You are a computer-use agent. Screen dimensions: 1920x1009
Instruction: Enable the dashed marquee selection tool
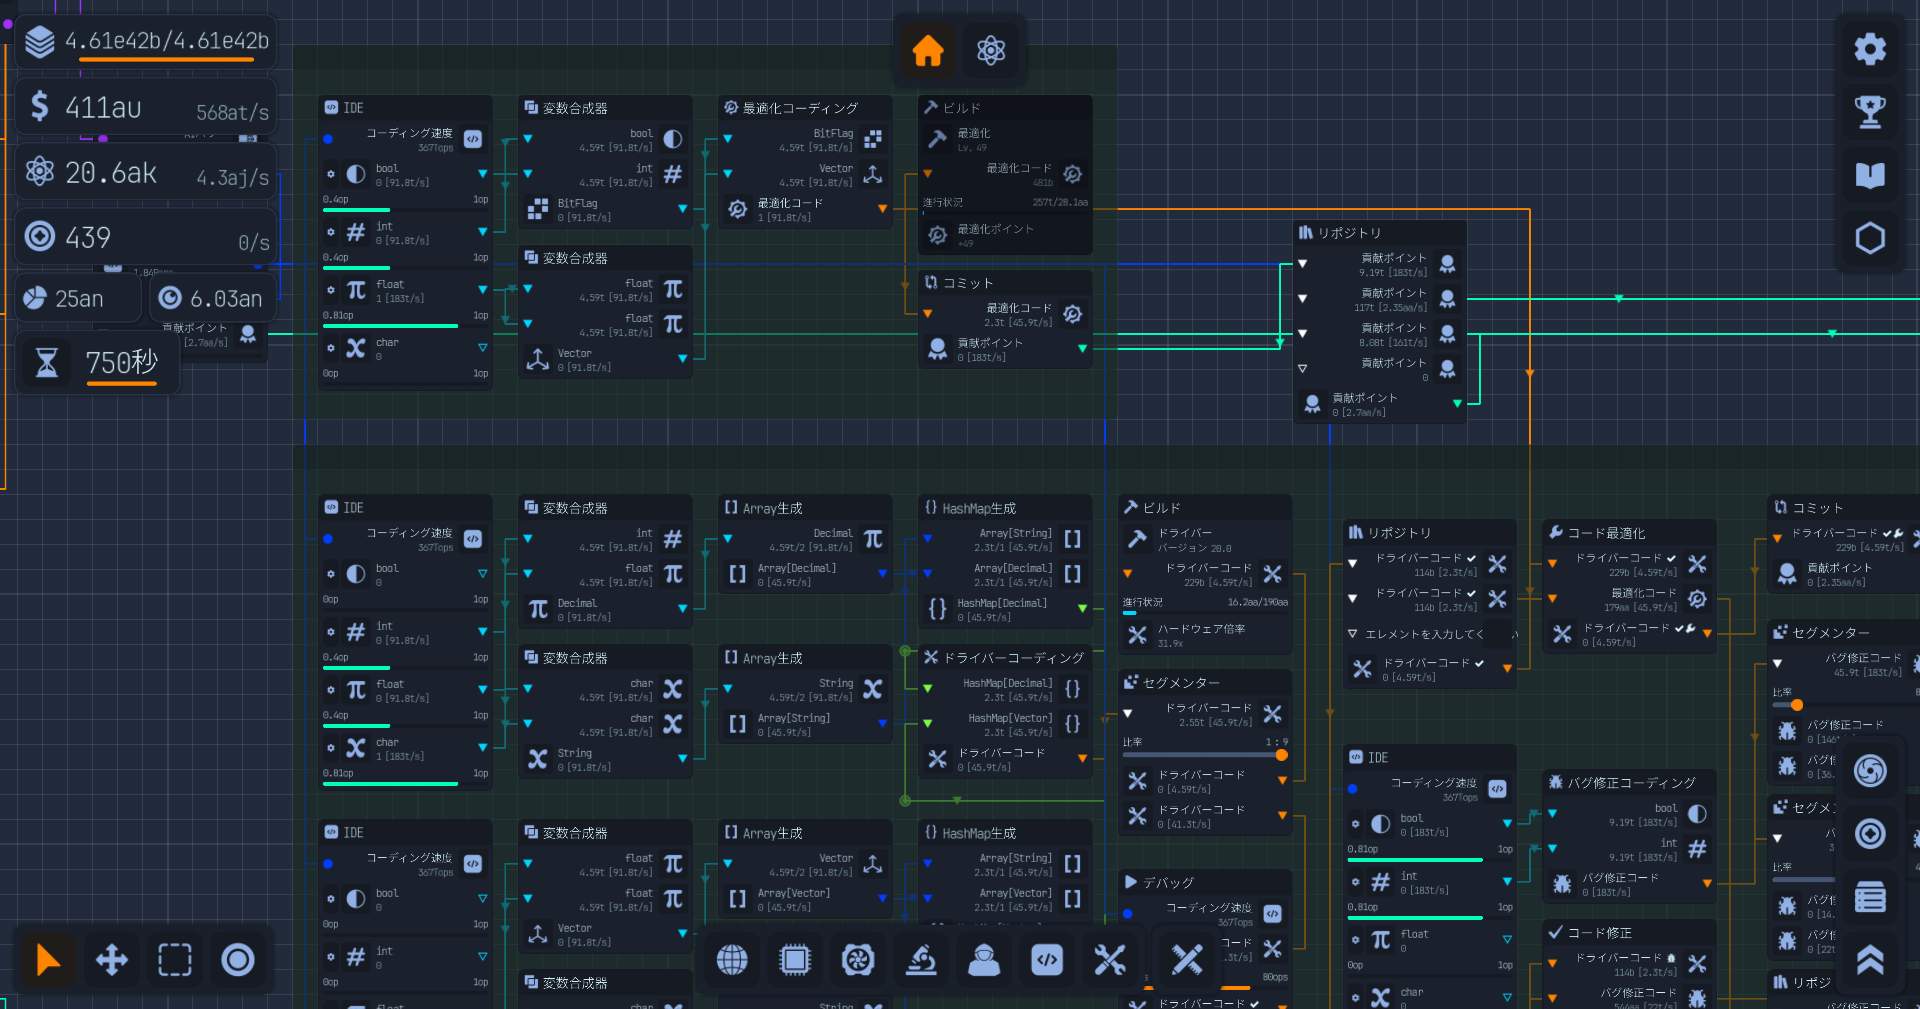click(175, 960)
